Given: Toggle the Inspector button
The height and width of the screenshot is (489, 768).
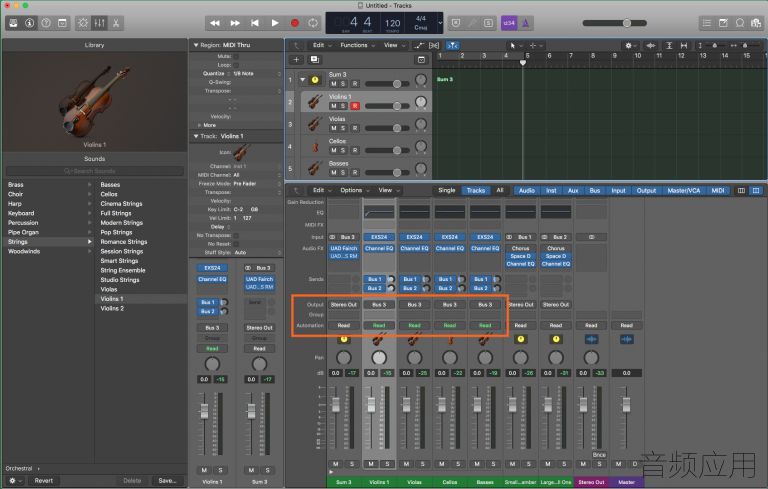Looking at the screenshot, I should tap(29, 23).
